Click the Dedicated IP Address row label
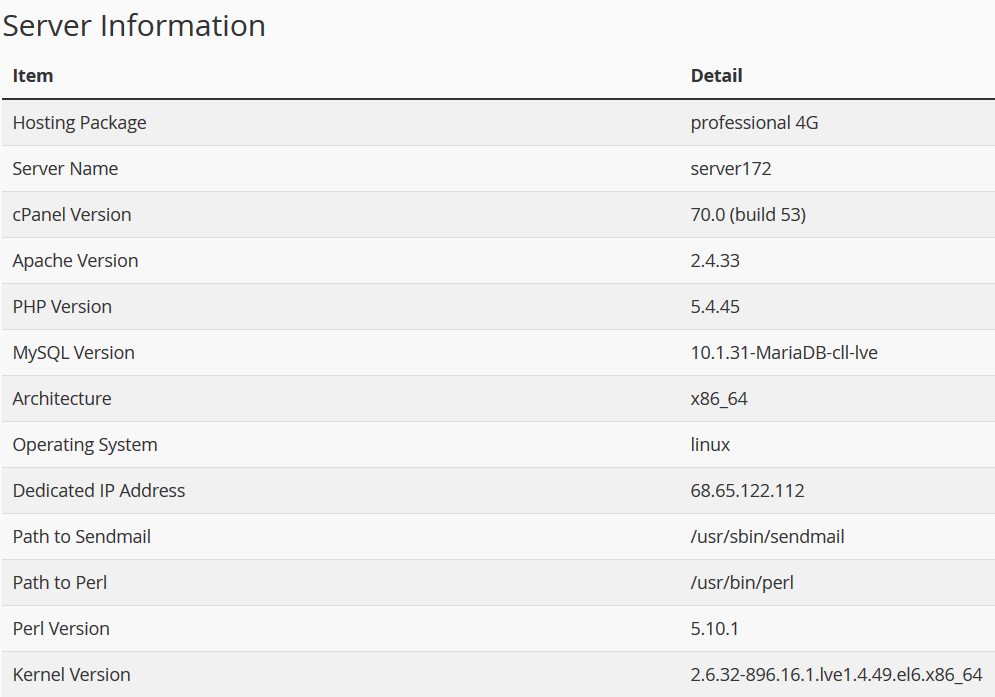The image size is (995, 697). [99, 491]
